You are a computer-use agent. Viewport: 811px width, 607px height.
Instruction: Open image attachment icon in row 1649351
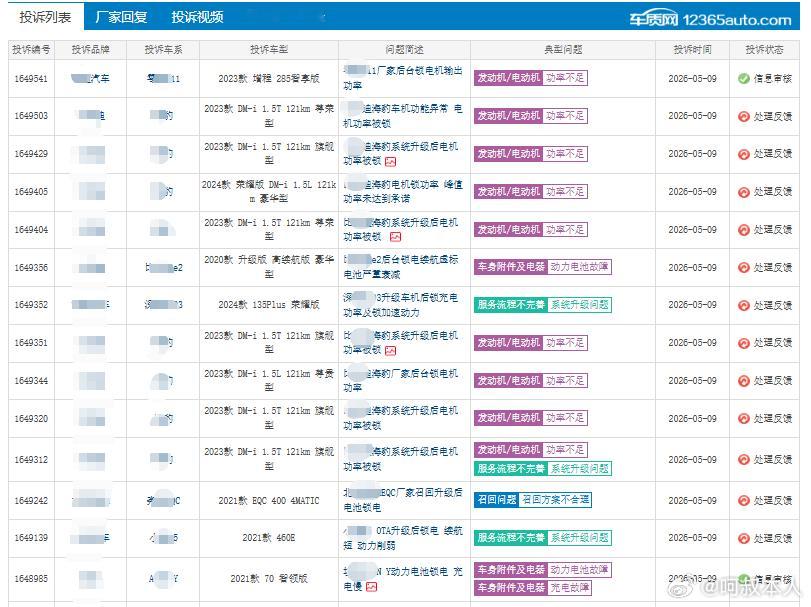[391, 351]
